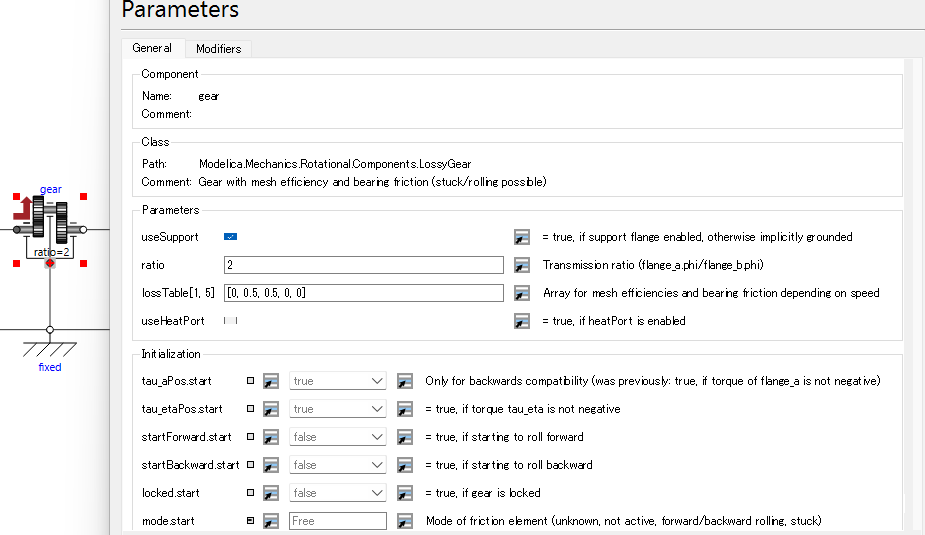
Task: Click the ratio input field
Action: (363, 265)
